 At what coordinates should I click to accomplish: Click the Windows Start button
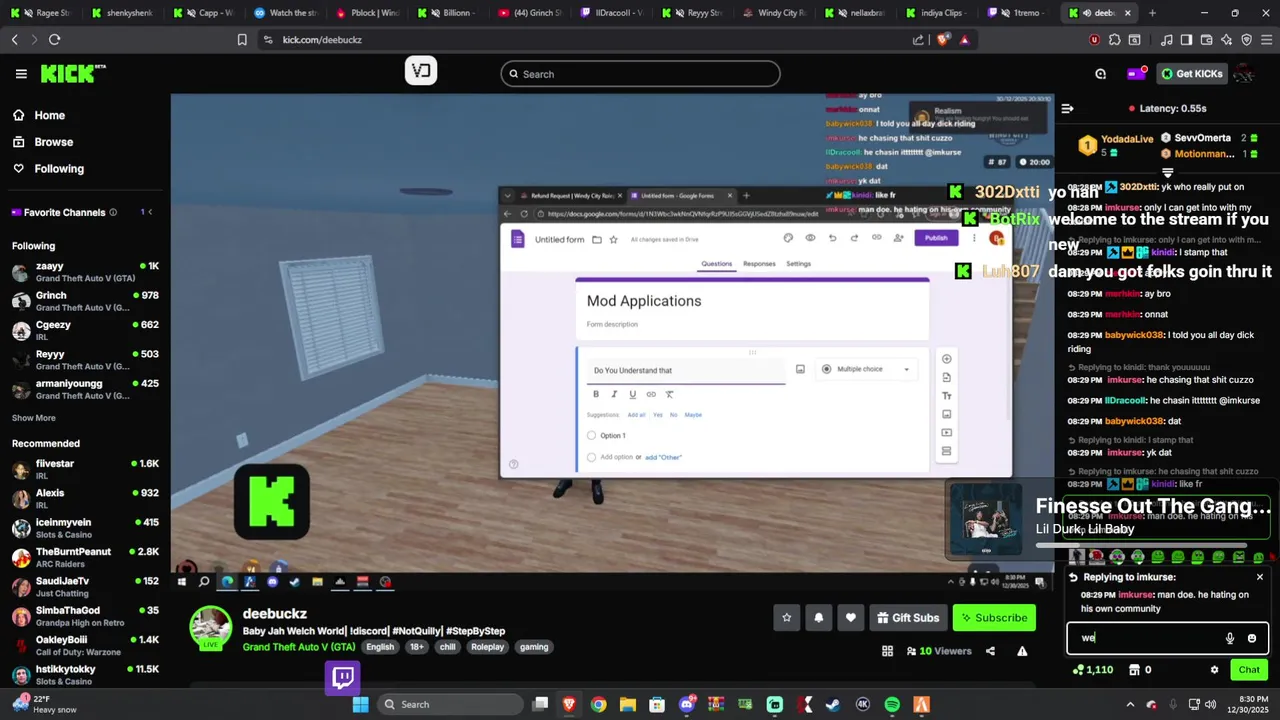pos(360,705)
